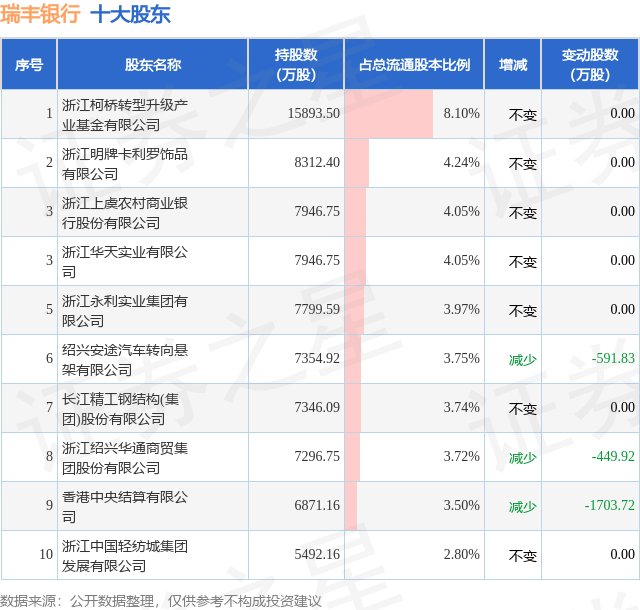The height and width of the screenshot is (610, 640).
Task: Click the holding value 7354.92
Action: click(x=317, y=358)
